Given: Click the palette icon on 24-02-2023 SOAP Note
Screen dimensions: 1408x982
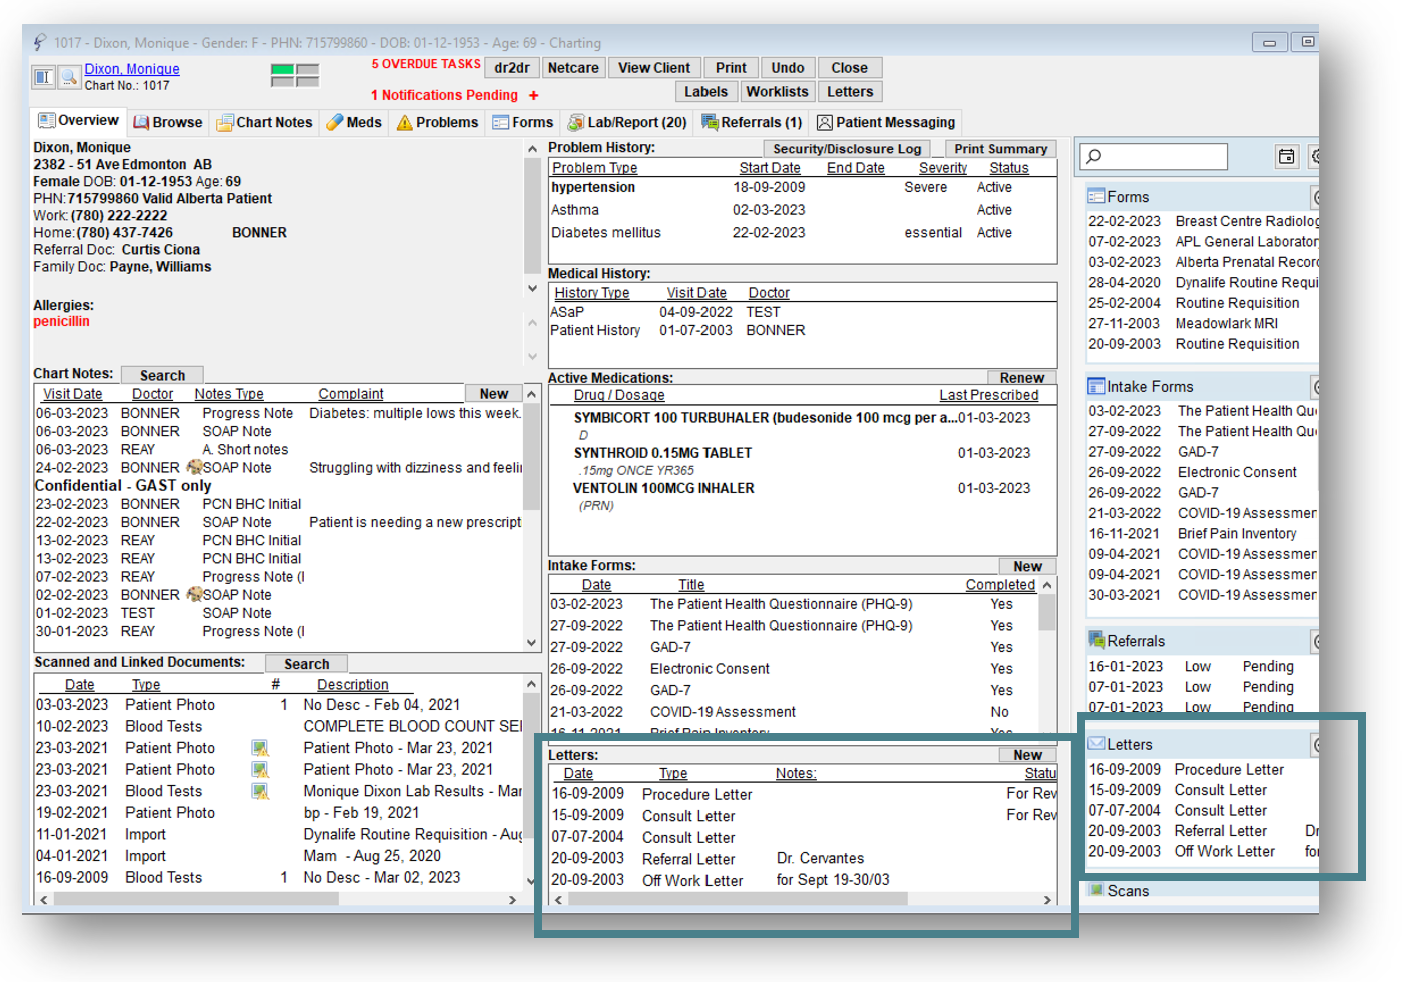Looking at the screenshot, I should pos(194,467).
